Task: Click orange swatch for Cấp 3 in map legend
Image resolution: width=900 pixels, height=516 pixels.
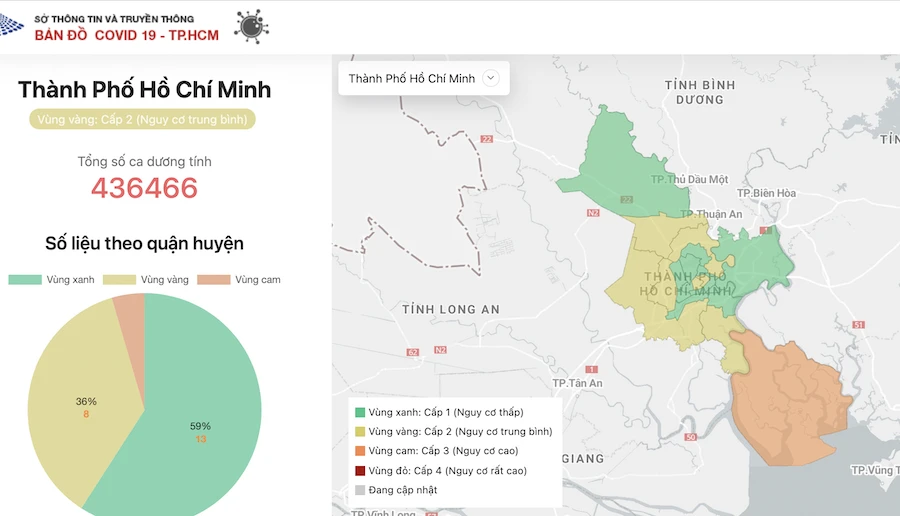Action: [x=360, y=451]
